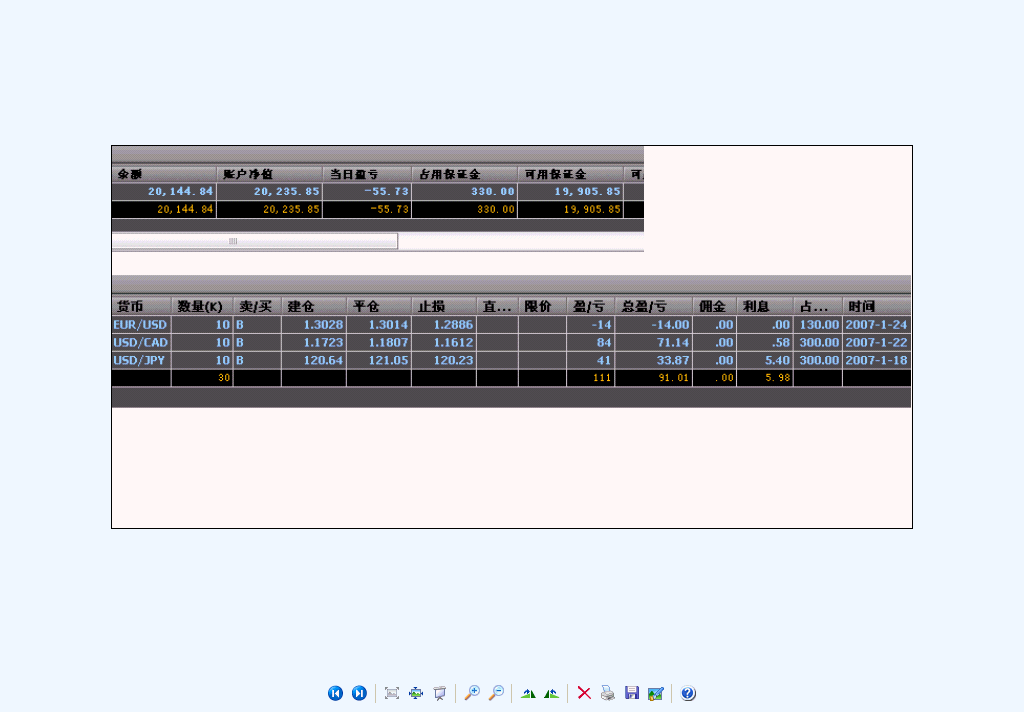Image resolution: width=1024 pixels, height=712 pixels.
Task: Fit image to window with Best Fit
Action: click(x=392, y=693)
